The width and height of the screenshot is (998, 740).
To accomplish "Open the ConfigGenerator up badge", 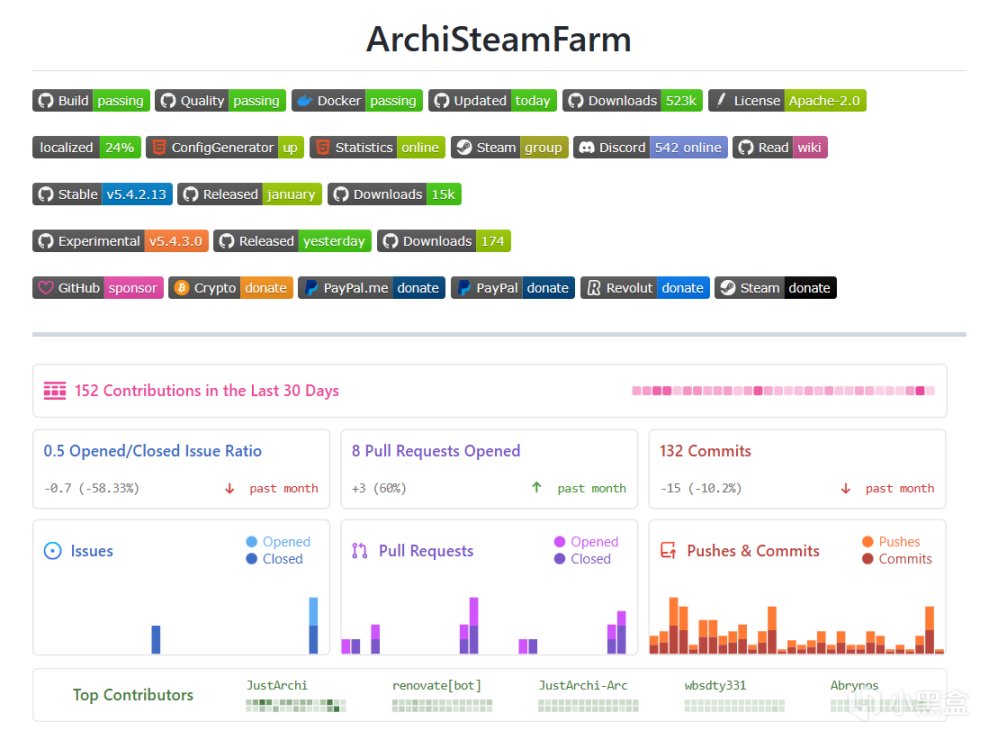I will (x=225, y=148).
